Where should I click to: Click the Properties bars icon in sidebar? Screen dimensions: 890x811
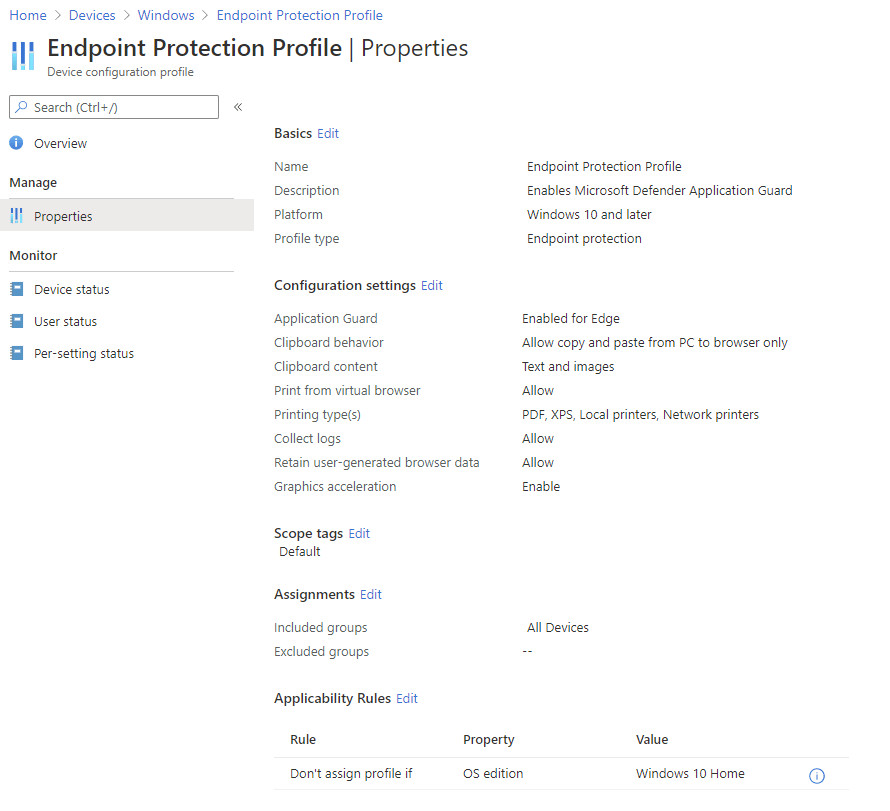[x=16, y=216]
